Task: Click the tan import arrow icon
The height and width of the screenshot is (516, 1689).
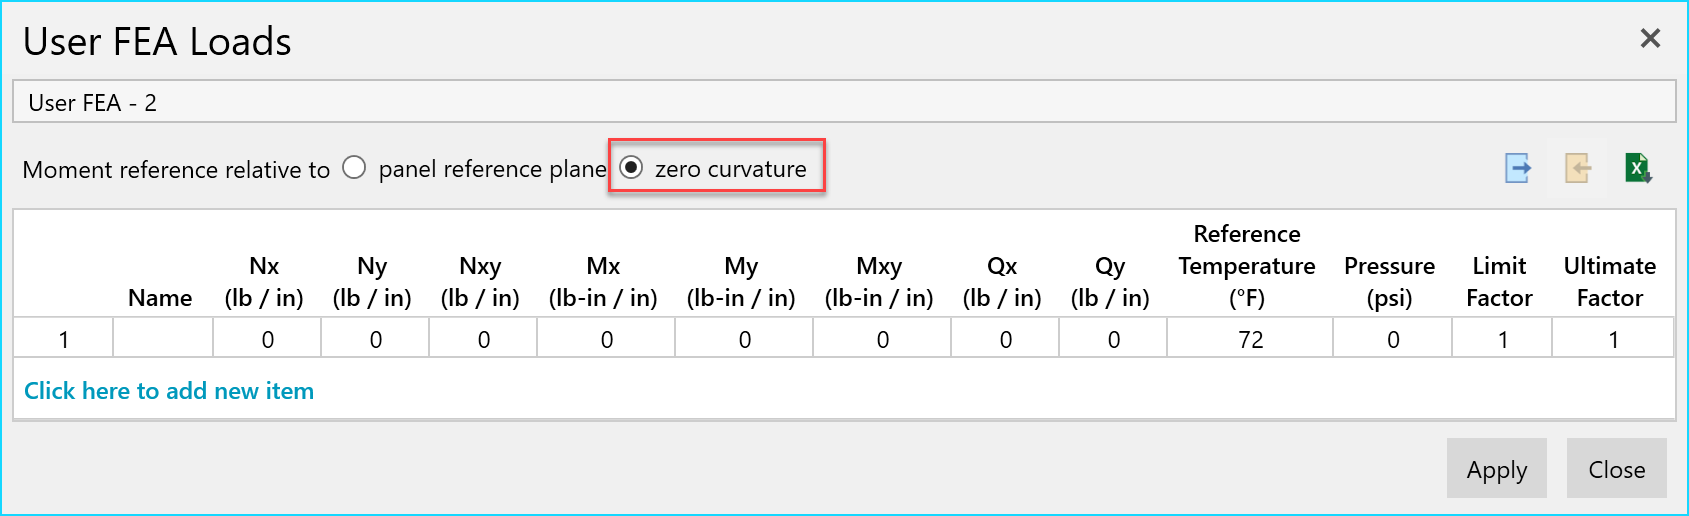Action: pos(1578,168)
